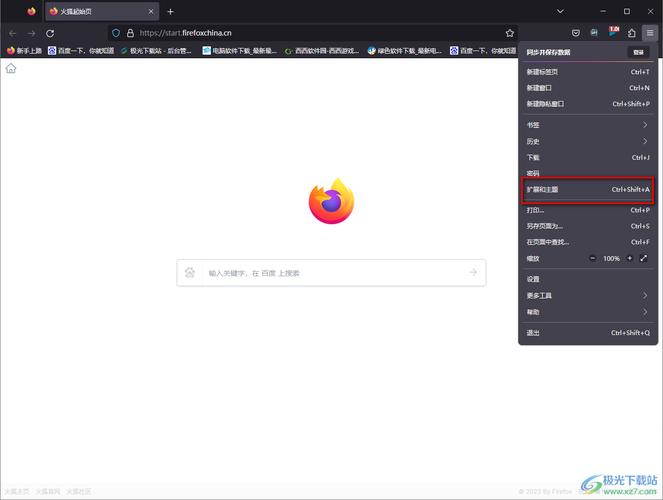Open the extensions puzzle icon
Viewport: 663px width, 500px height.
(x=632, y=33)
